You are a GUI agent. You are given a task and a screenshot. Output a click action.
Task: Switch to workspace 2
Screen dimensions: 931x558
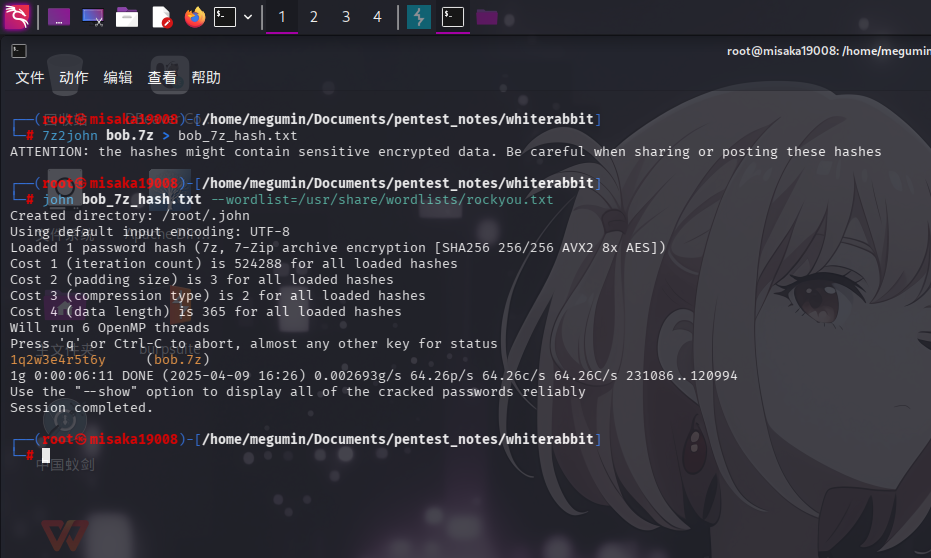(x=314, y=17)
